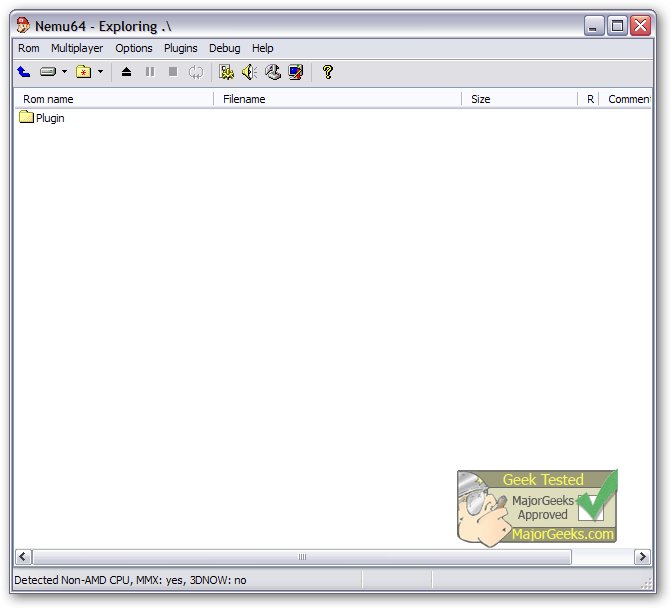Image resolution: width=671 pixels, height=608 pixels.
Task: Open the drive selector dropdown arrow
Action: pos(64,72)
